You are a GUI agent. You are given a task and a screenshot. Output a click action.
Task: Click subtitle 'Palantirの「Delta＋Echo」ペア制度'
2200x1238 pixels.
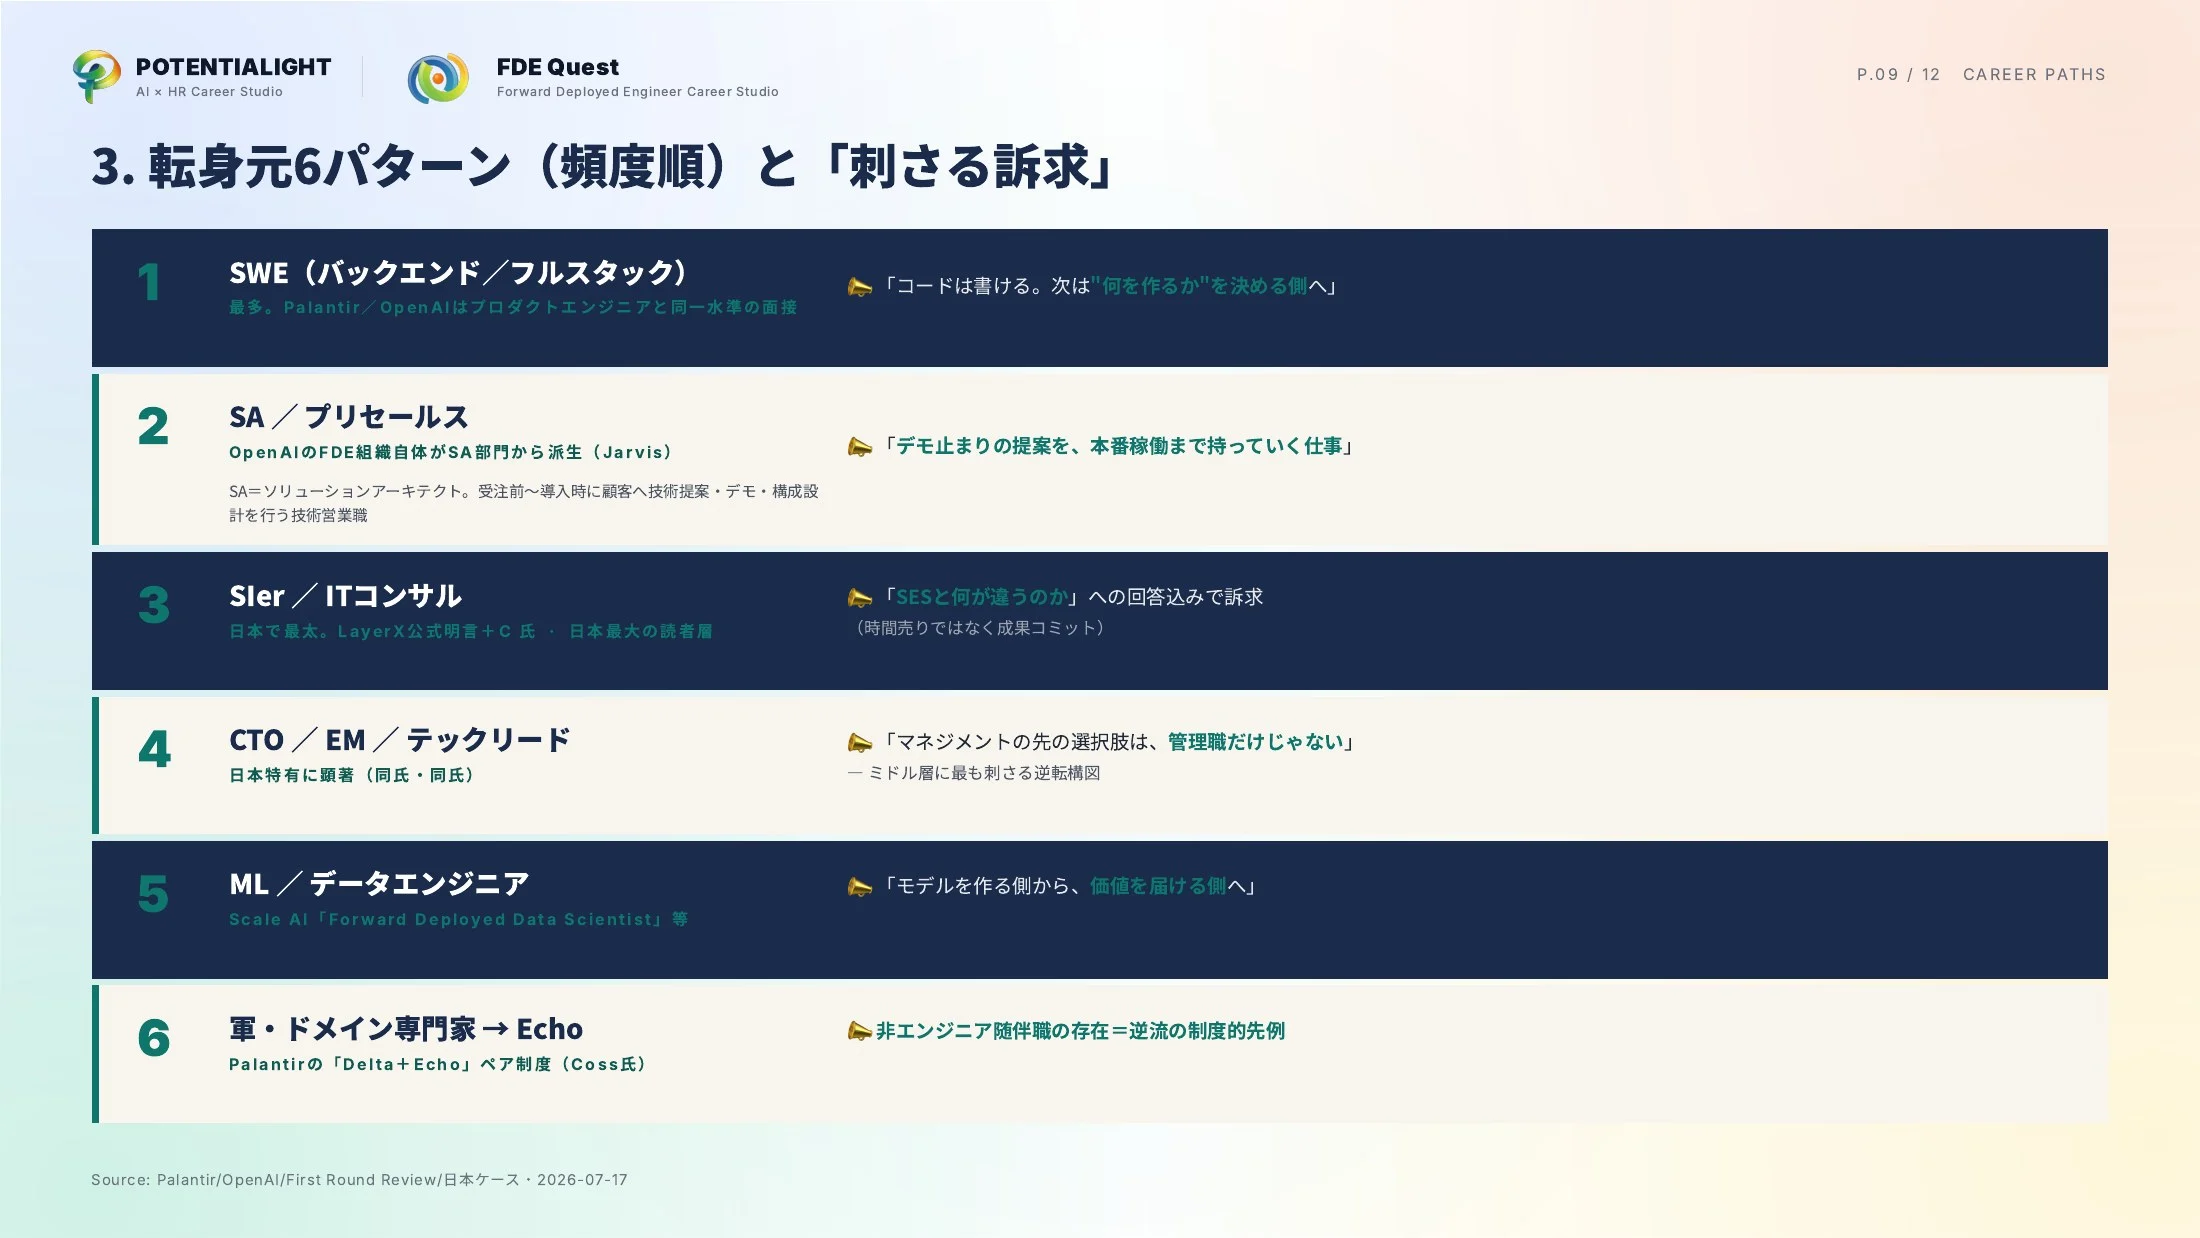[438, 1064]
